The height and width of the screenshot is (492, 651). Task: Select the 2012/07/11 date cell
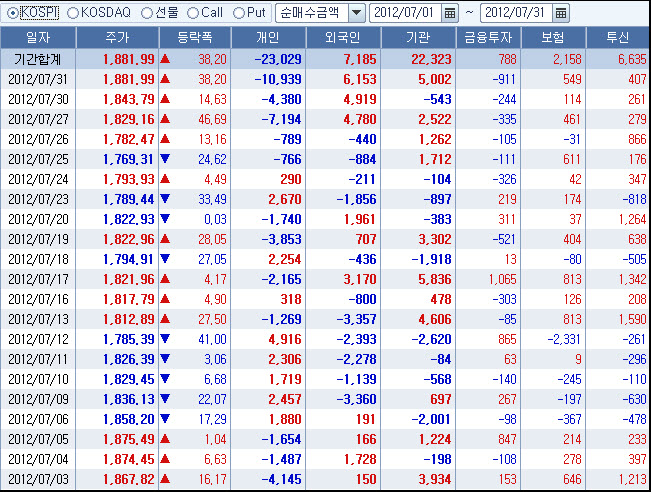point(38,360)
